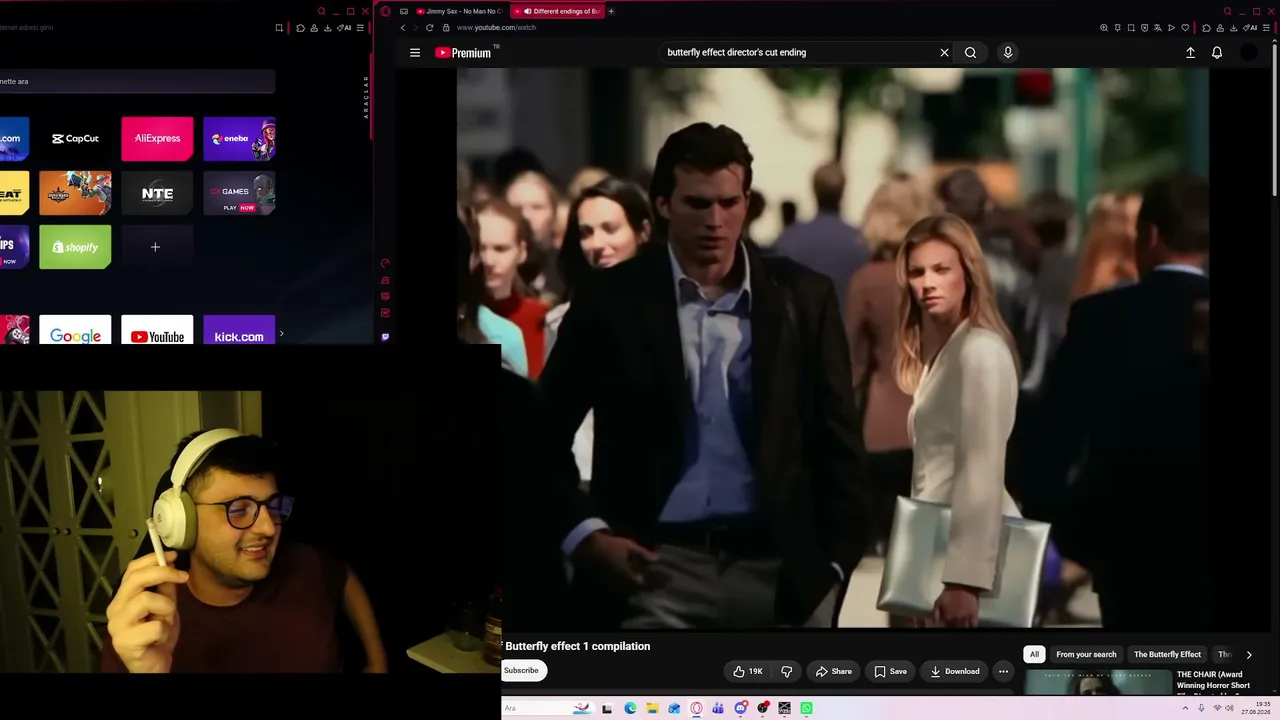Open the eneba speed dial tile
The height and width of the screenshot is (720, 1280).
coord(239,139)
